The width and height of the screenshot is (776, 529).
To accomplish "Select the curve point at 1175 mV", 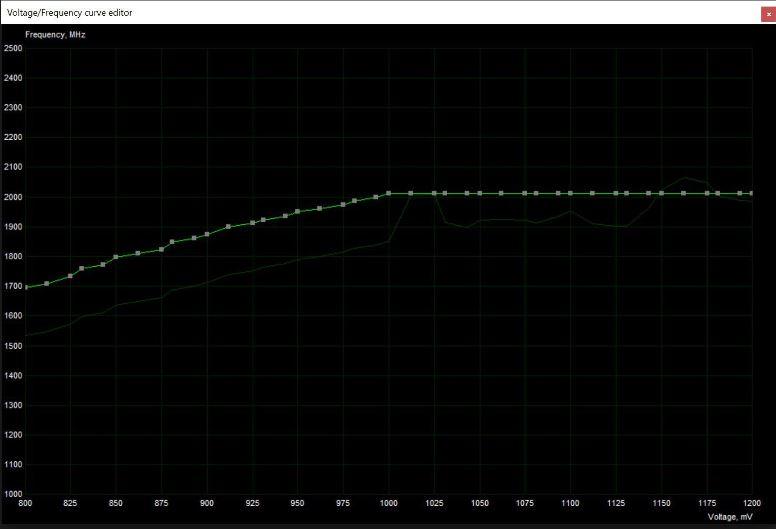I will point(707,193).
